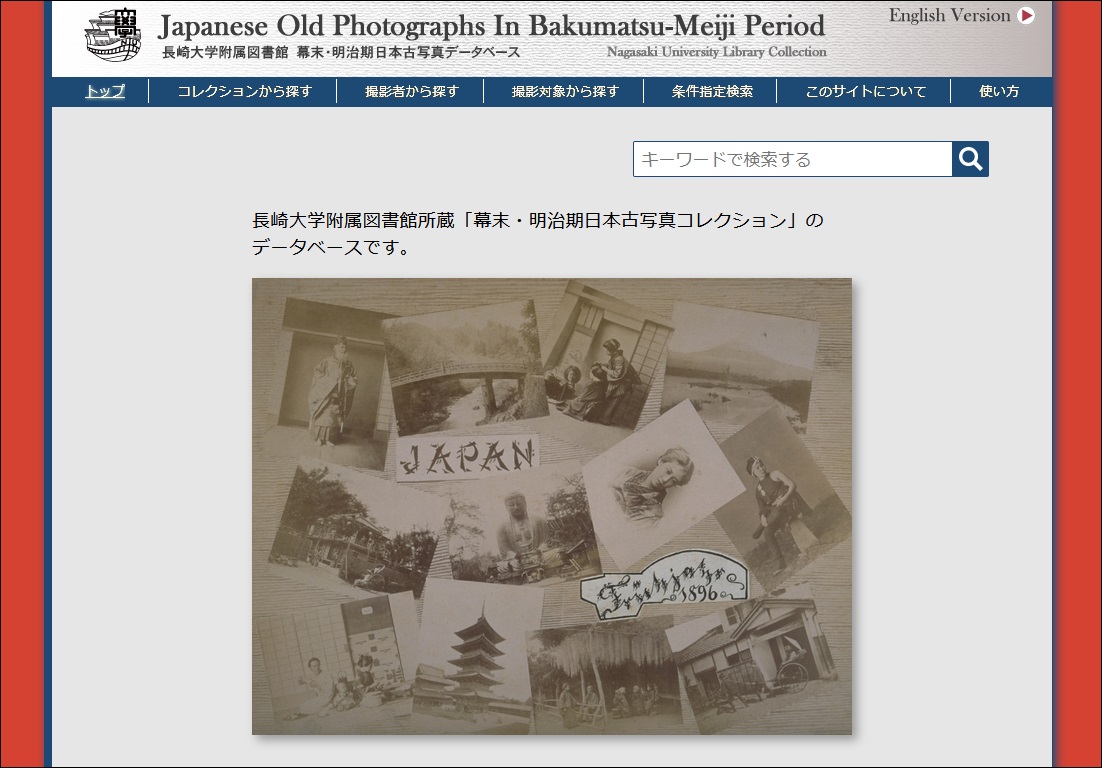Screen dimensions: 1102x768
Task: Click the site title Japanese Old Photographs heading
Action: 491,26
